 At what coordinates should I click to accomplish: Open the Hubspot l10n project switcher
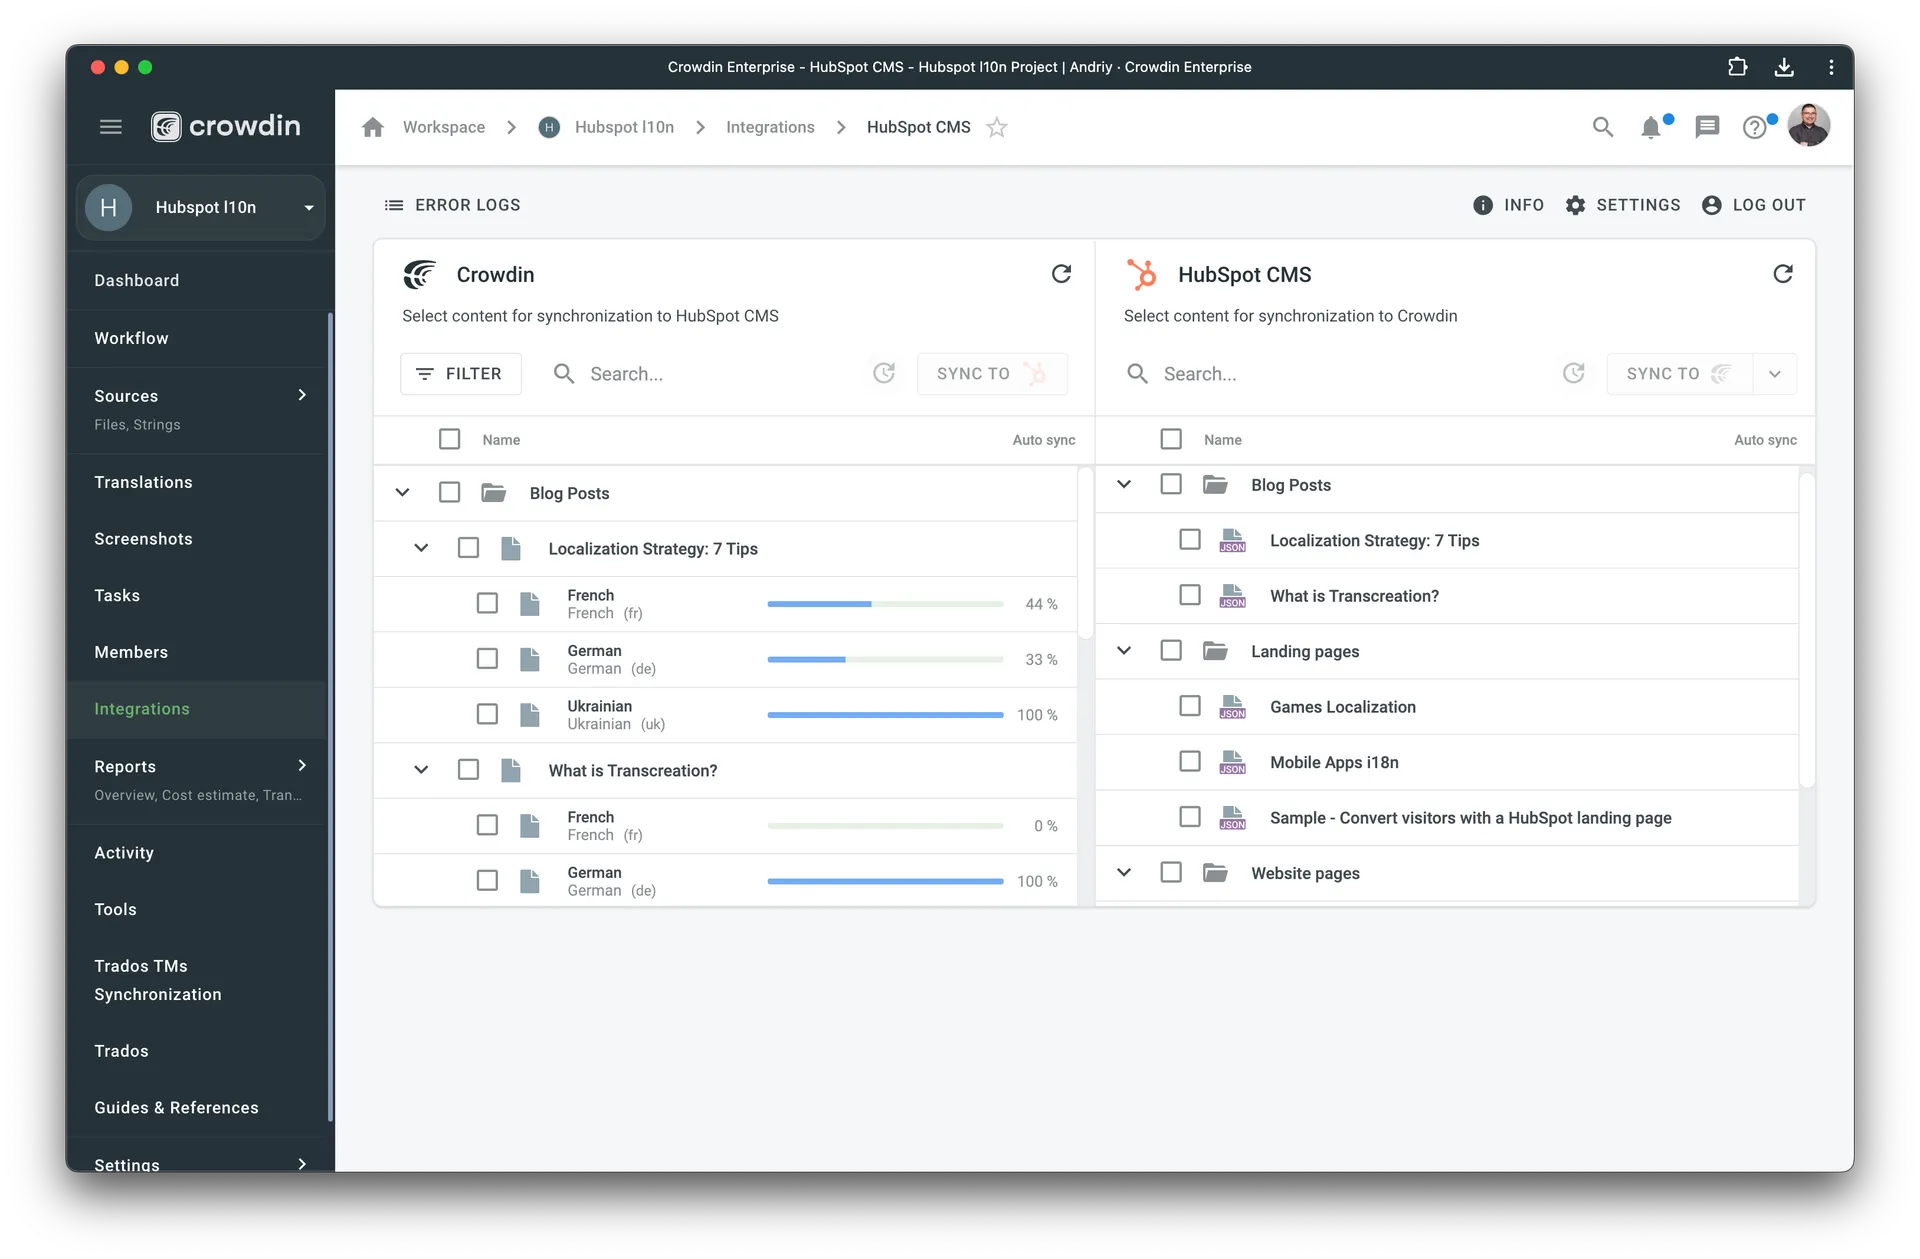coord(201,207)
